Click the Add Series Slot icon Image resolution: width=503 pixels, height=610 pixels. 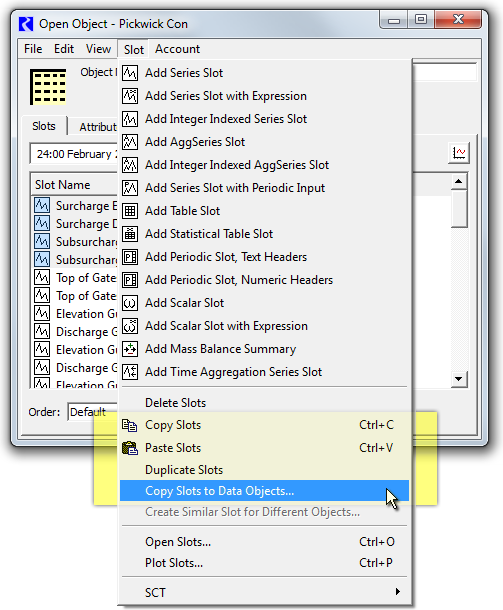[x=130, y=73]
